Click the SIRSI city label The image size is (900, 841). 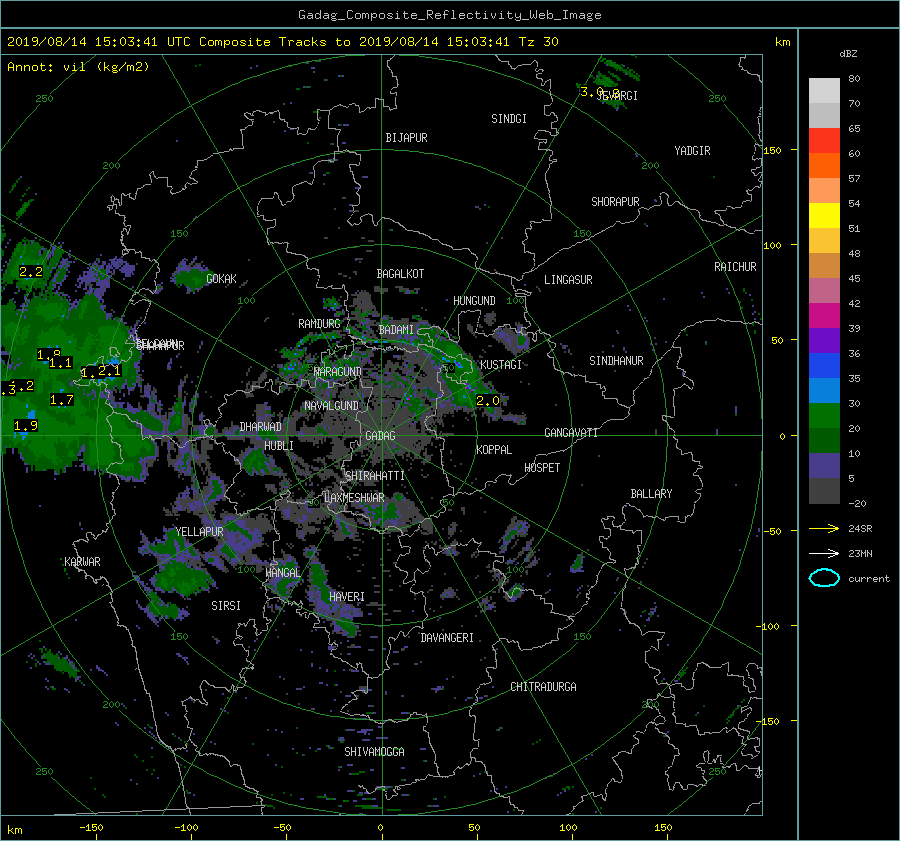point(226,606)
